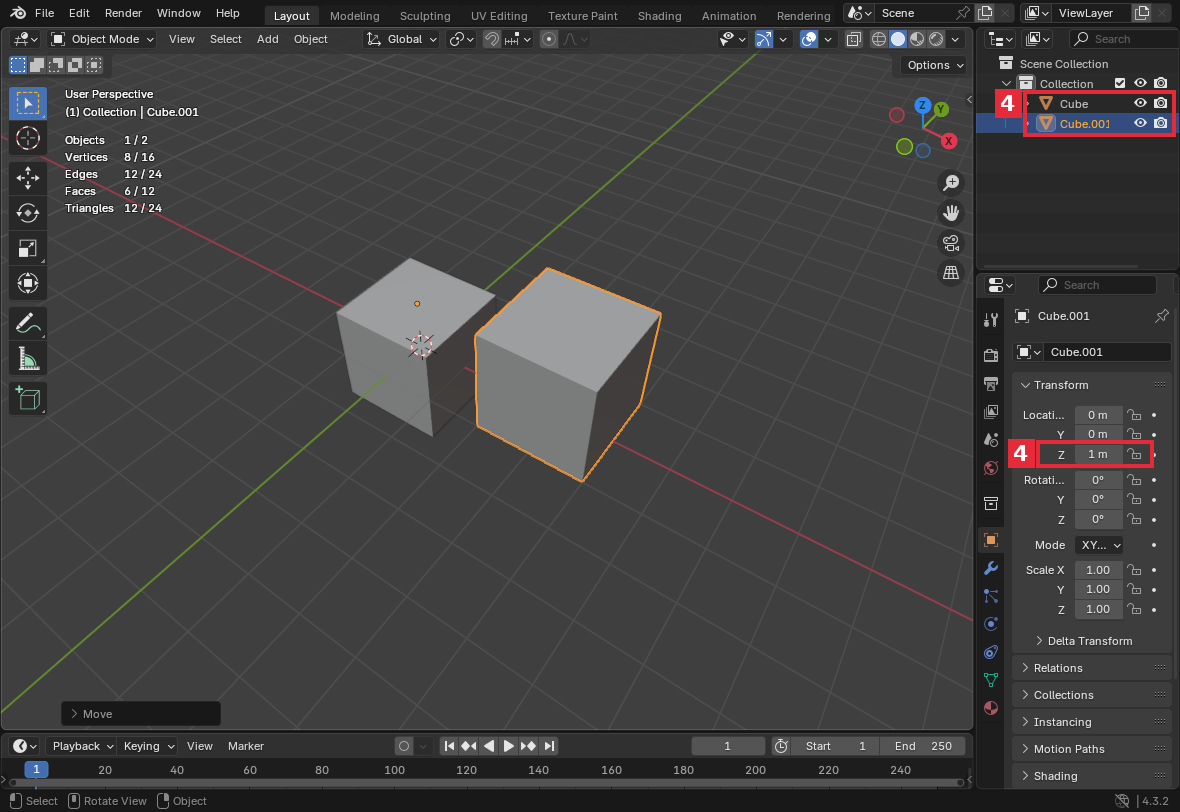Click the Location Z value field
This screenshot has width=1180, height=812.
pyautogui.click(x=1098, y=455)
